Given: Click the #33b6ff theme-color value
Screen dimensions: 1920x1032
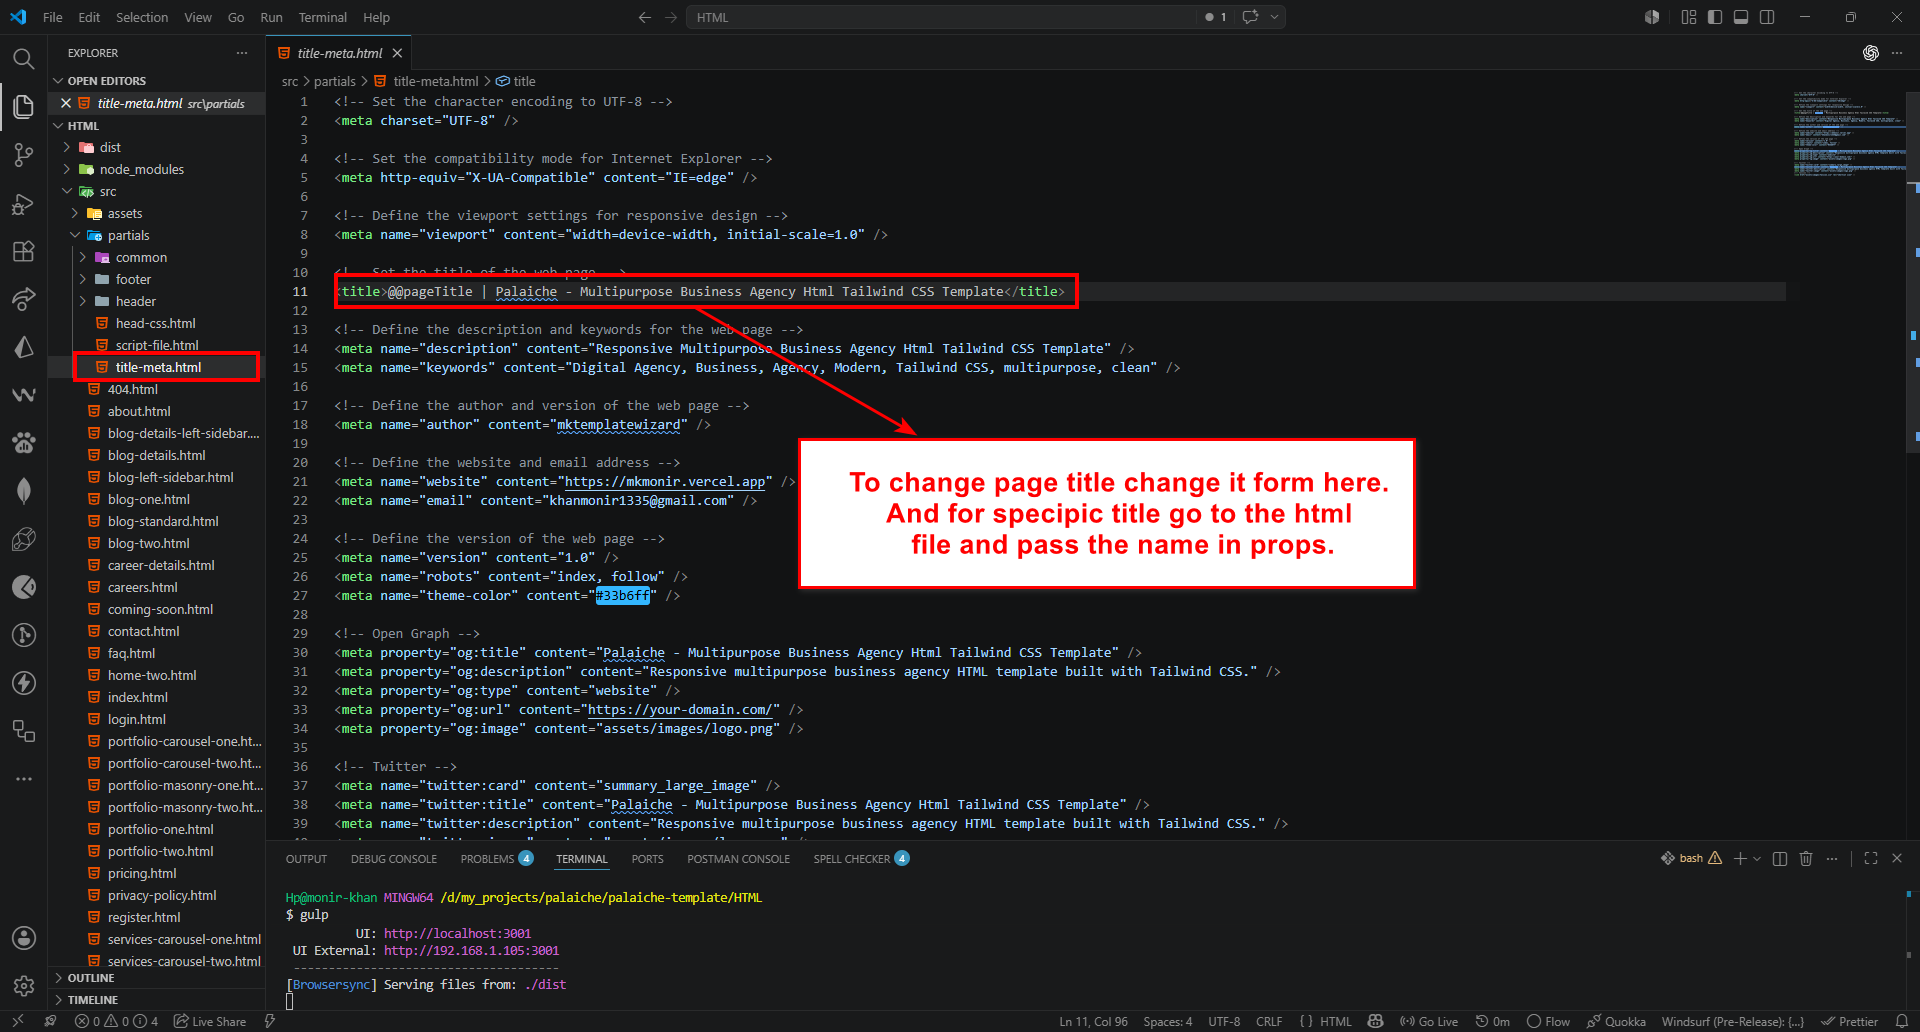Looking at the screenshot, I should coord(622,596).
